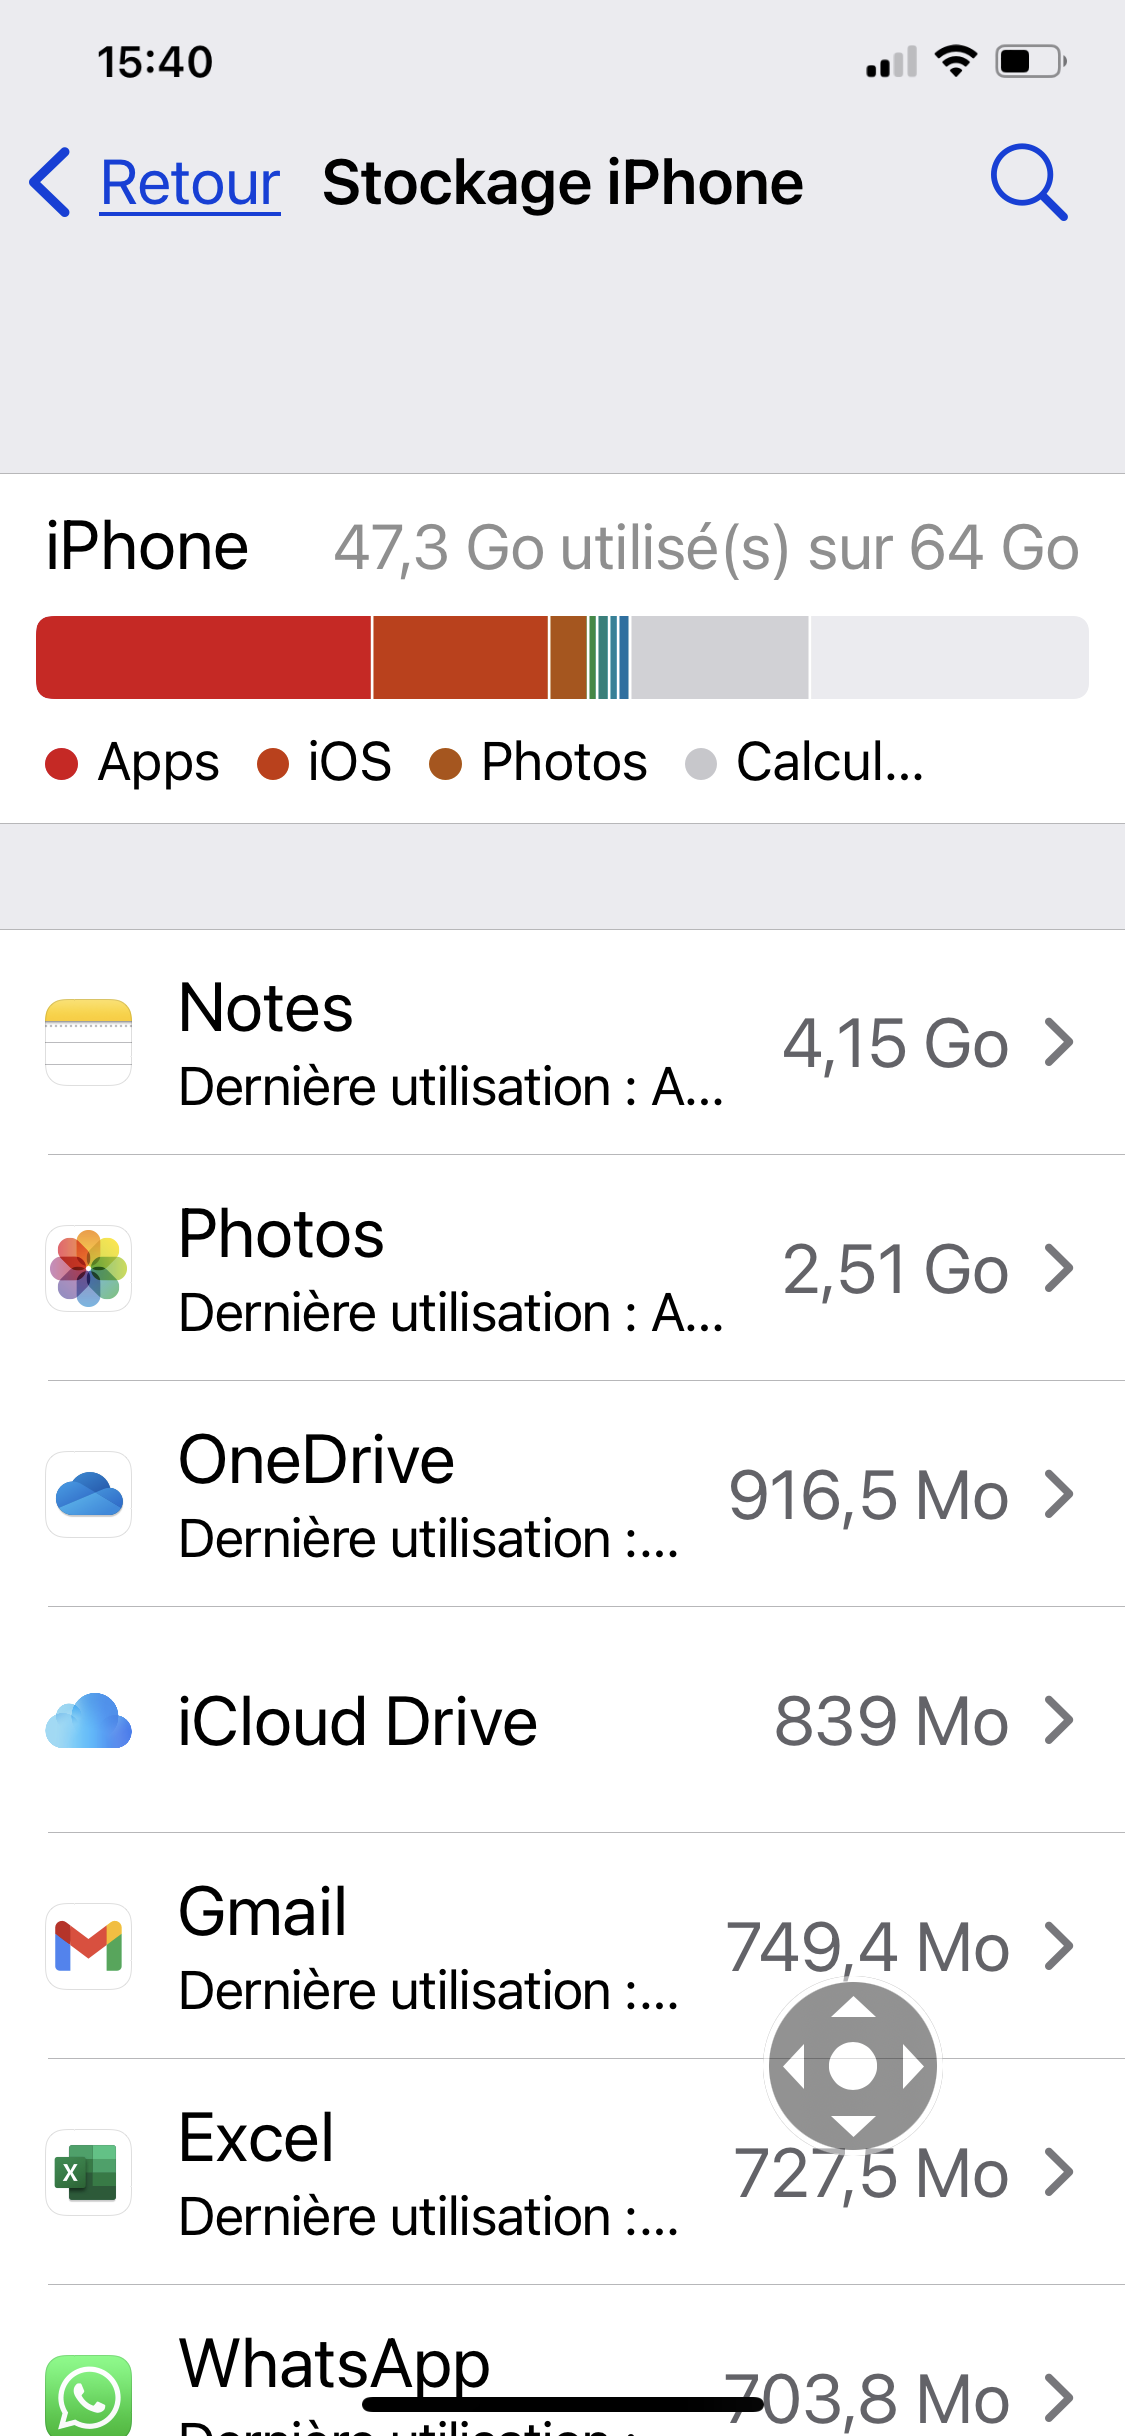Viewport: 1125px width, 2436px height.
Task: Tap the search magnifying glass icon
Action: pyautogui.click(x=1028, y=182)
